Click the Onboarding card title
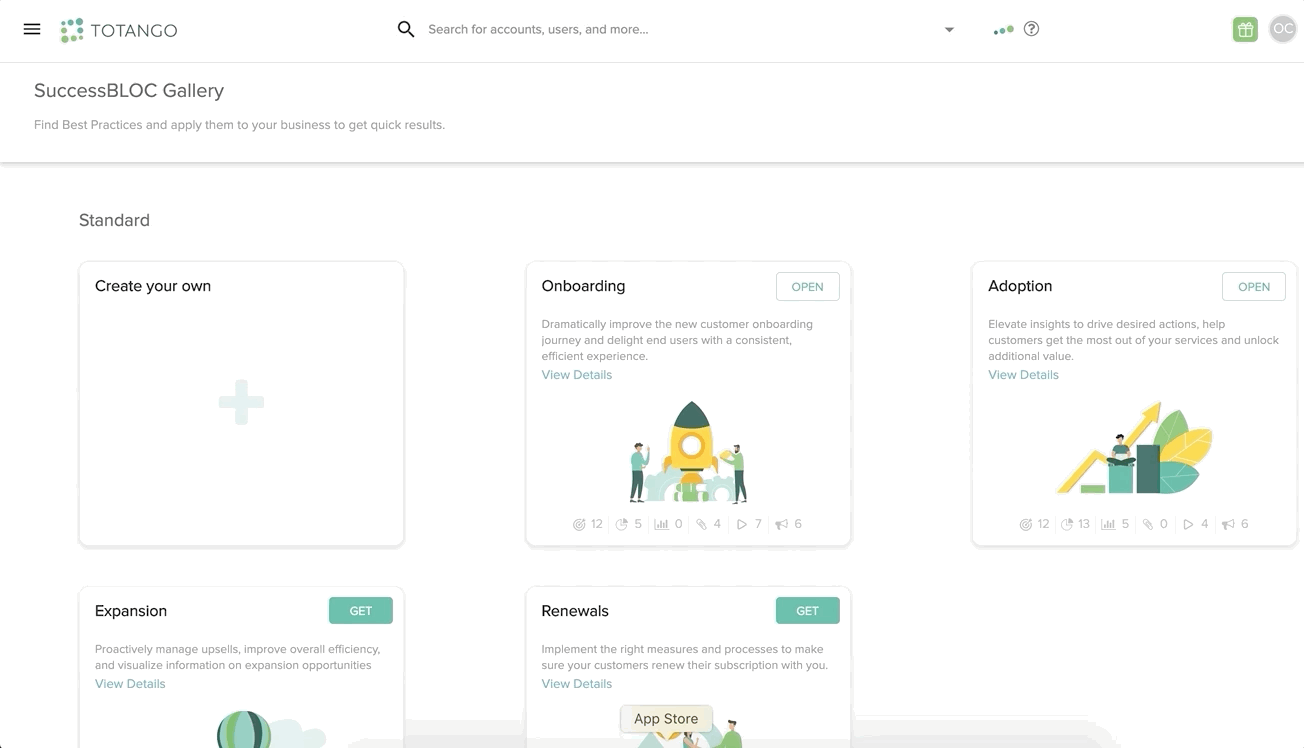This screenshot has width=1304, height=748. tap(583, 286)
